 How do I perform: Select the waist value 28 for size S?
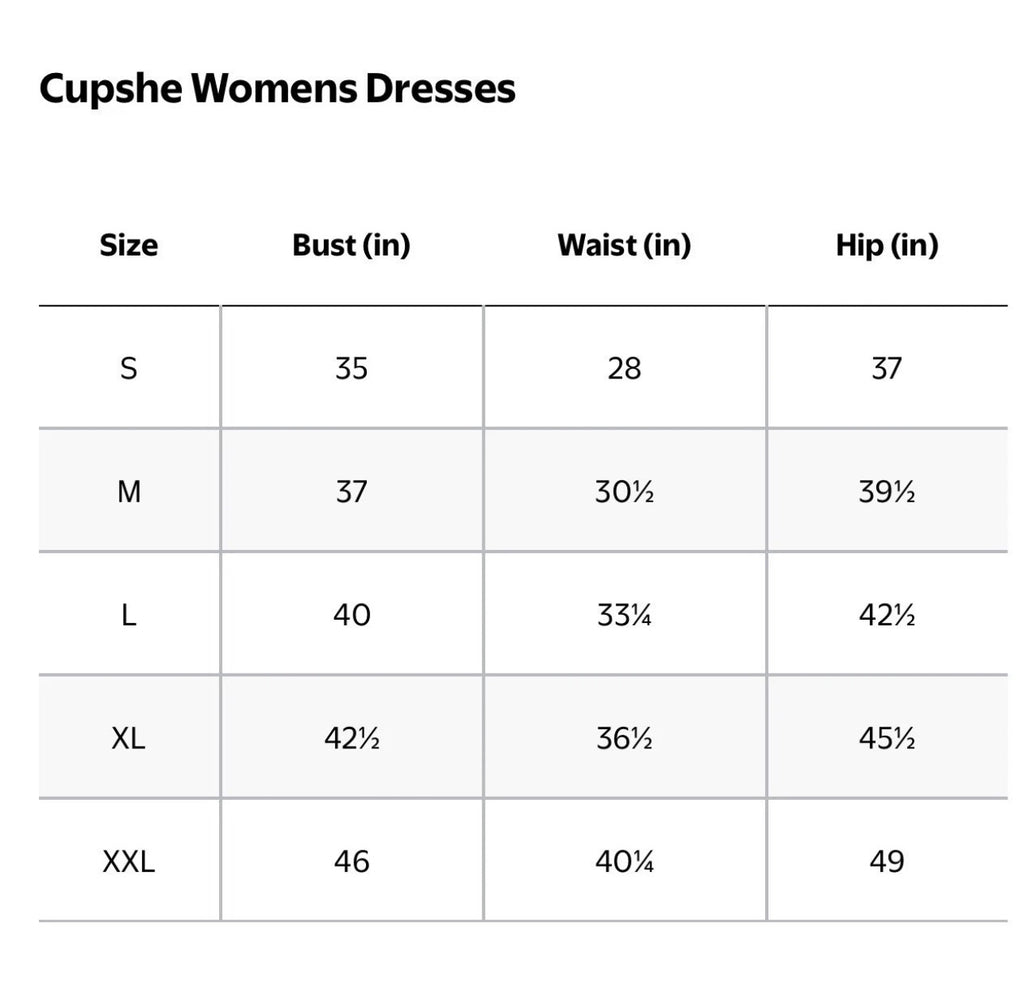coord(624,368)
